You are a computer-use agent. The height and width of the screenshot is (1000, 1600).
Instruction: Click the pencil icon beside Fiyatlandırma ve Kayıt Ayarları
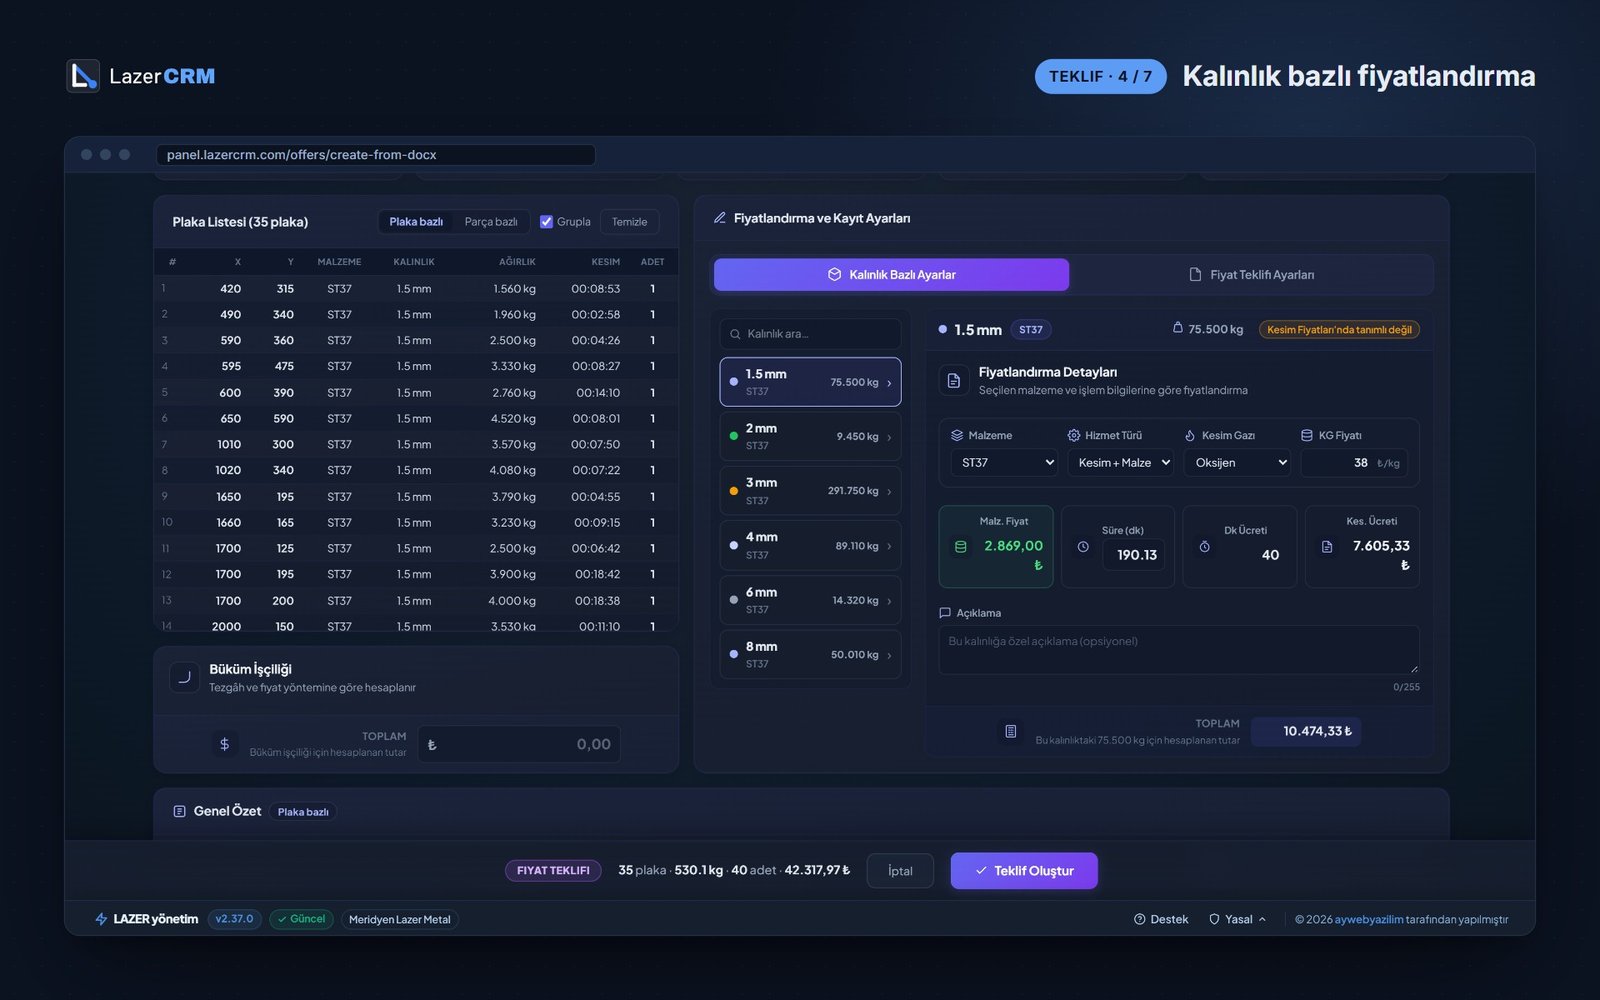click(x=719, y=218)
